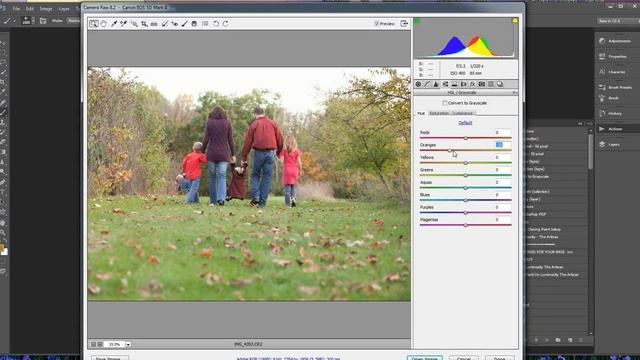Viewport: 640px width, 360px height.
Task: Select the Hand tool in Camera Raw
Action: point(104,24)
